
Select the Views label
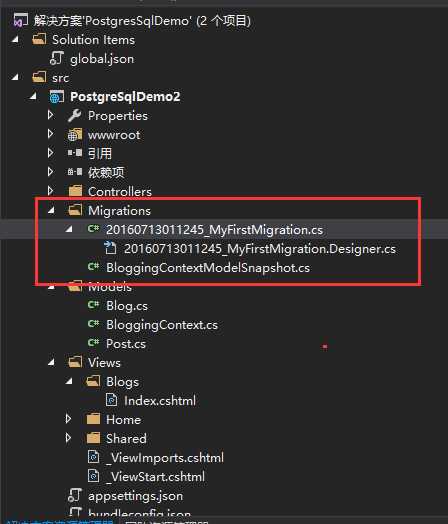click(x=104, y=363)
